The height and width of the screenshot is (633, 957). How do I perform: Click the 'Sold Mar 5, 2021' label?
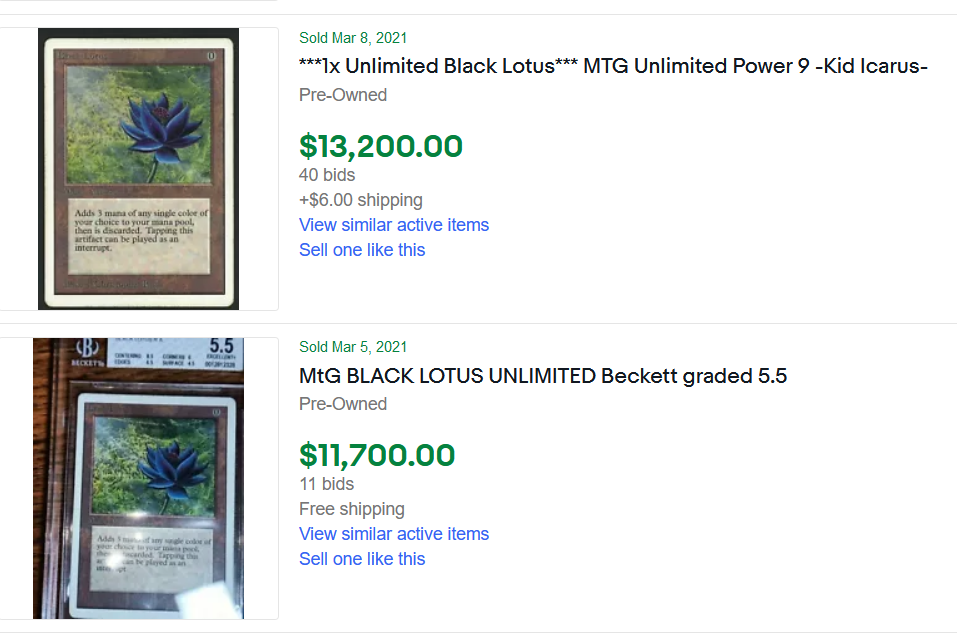coord(353,347)
